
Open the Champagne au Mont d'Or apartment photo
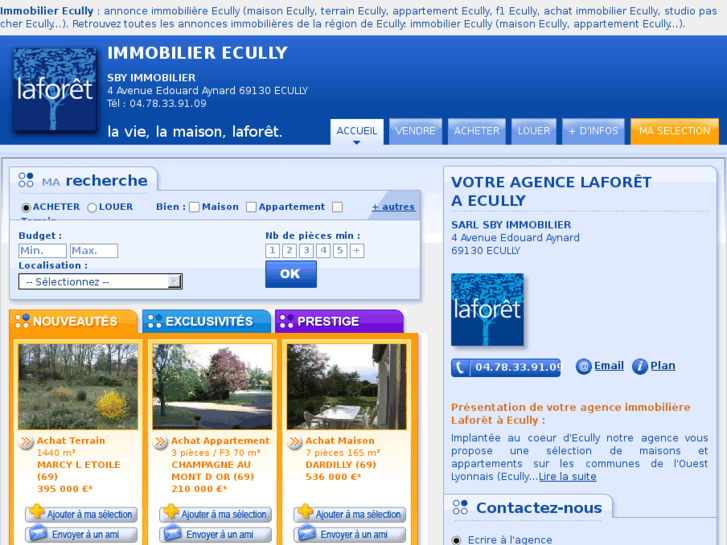tap(212, 386)
